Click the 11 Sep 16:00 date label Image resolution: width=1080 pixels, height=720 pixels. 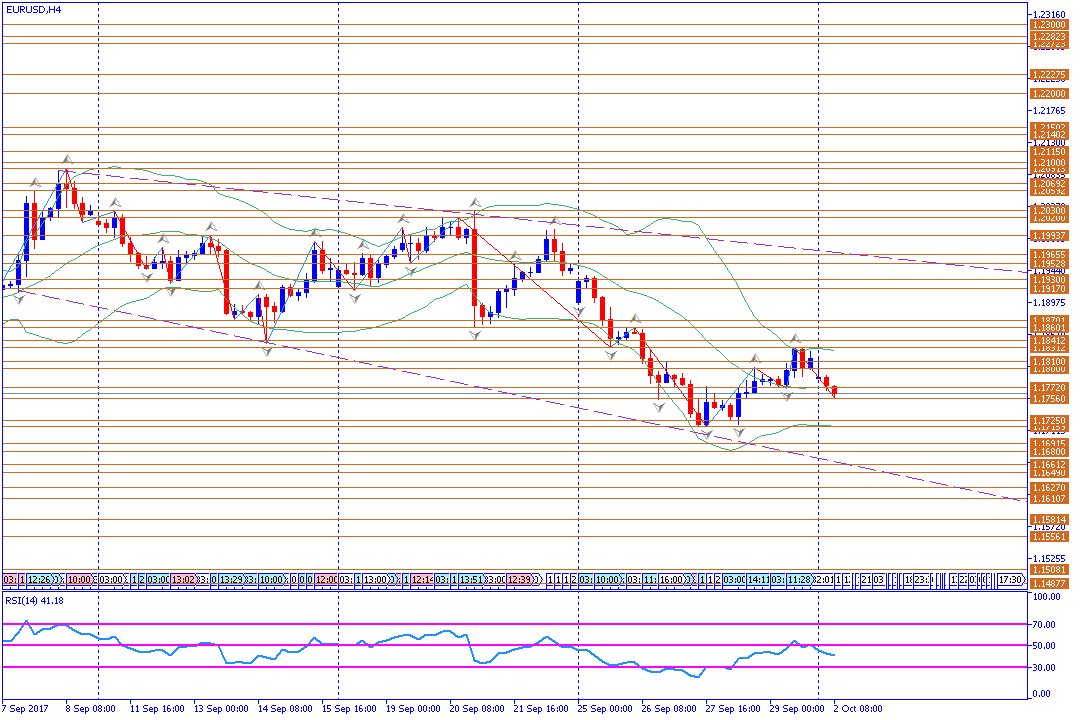click(157, 708)
